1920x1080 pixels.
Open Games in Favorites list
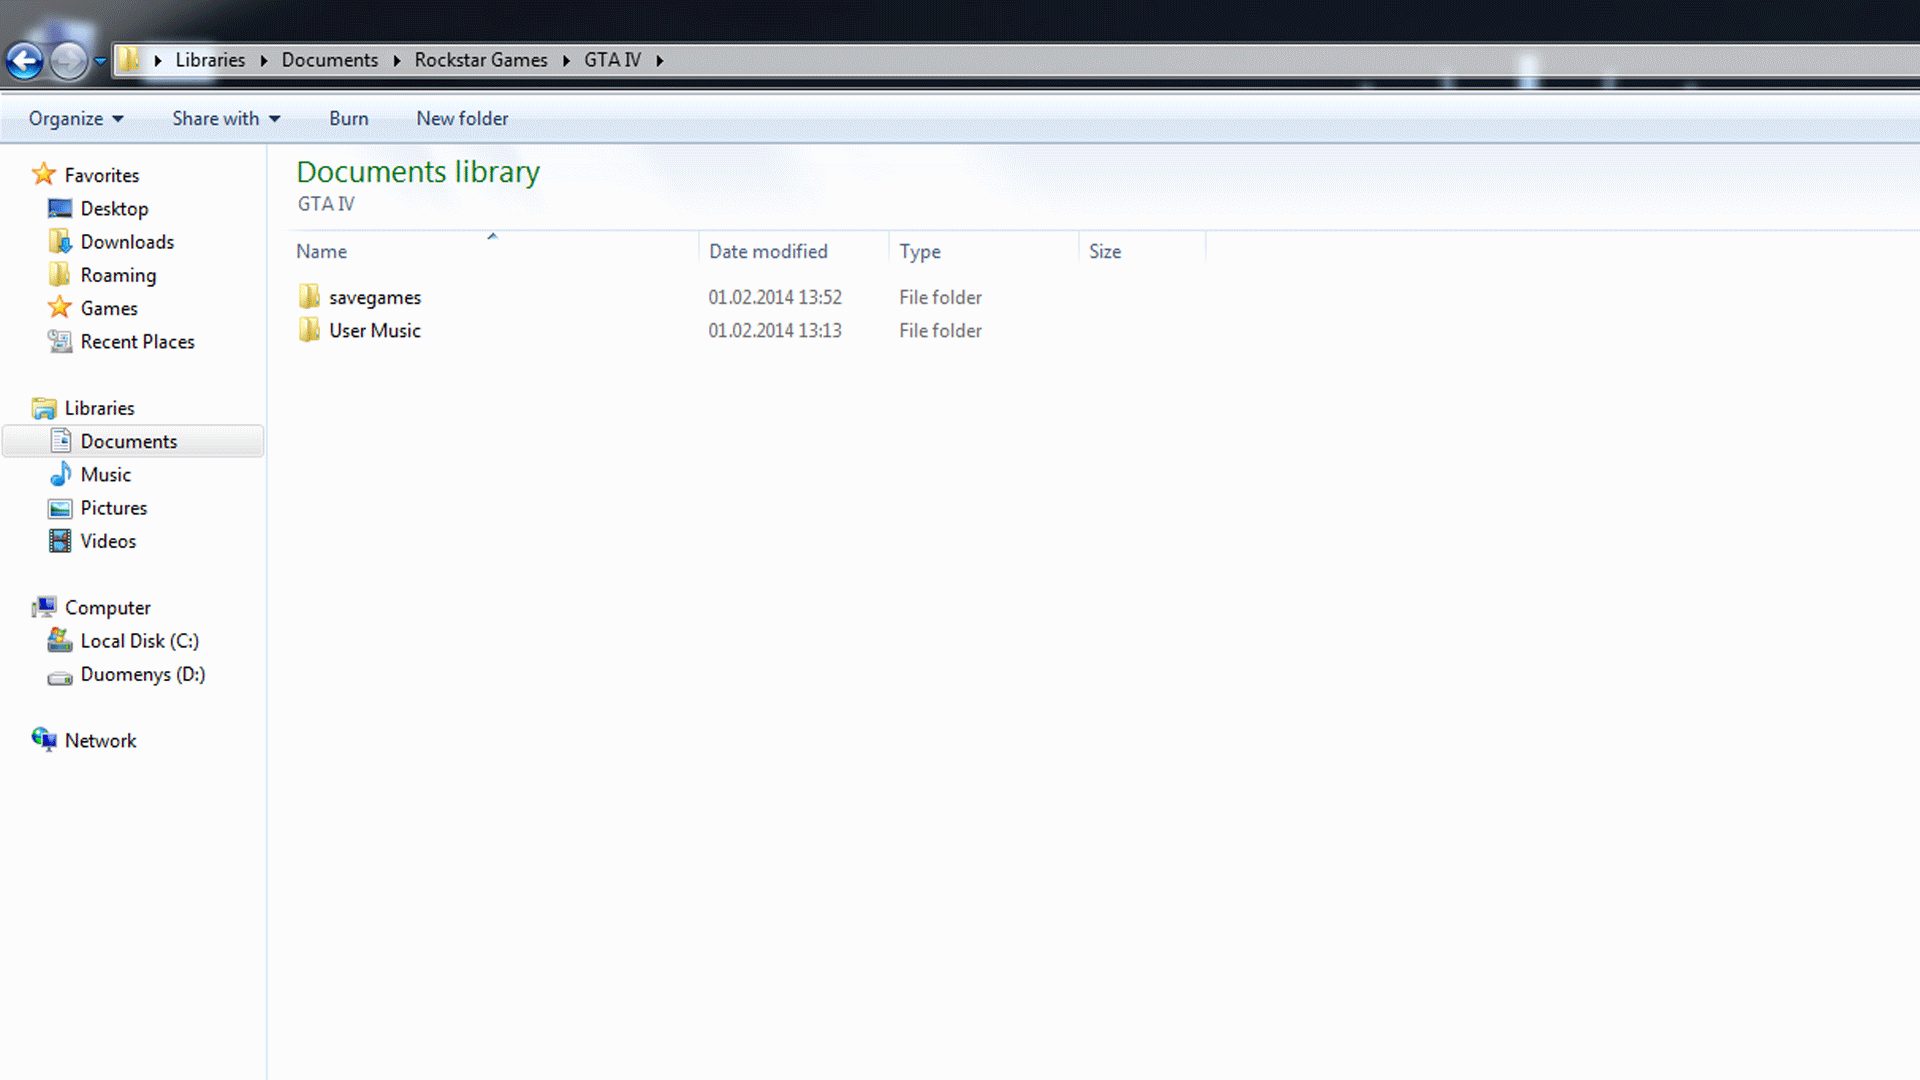[109, 308]
